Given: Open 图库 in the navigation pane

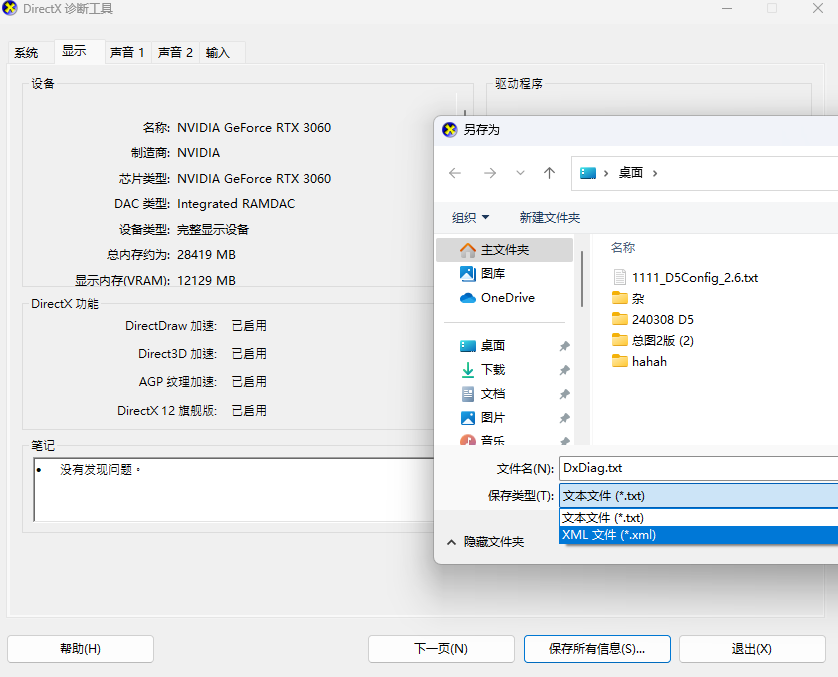Looking at the screenshot, I should (493, 274).
